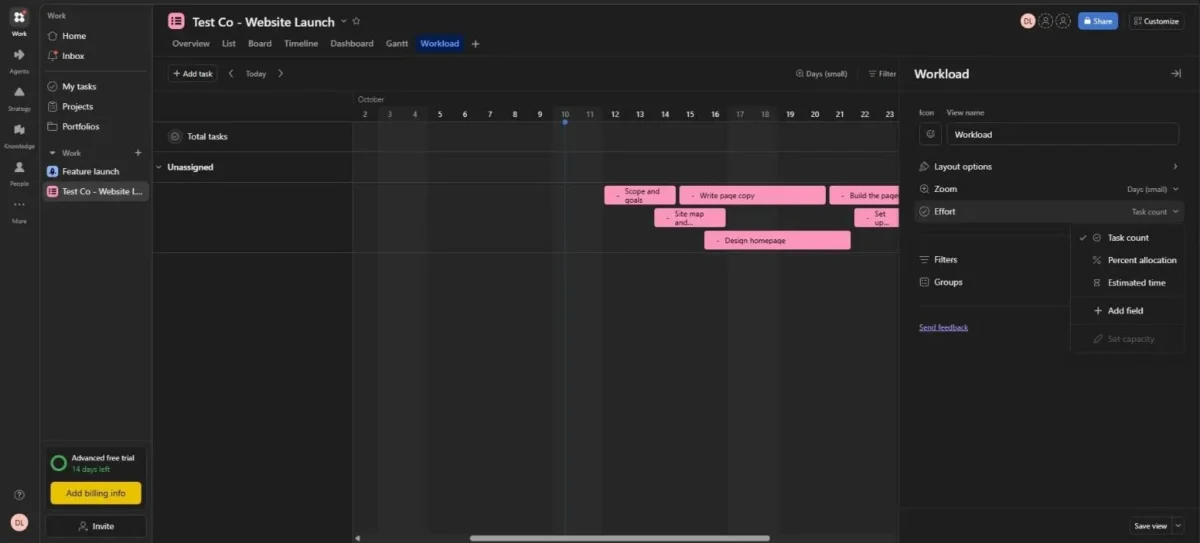Click the Share button
The image size is (1200, 543).
click(x=1097, y=21)
